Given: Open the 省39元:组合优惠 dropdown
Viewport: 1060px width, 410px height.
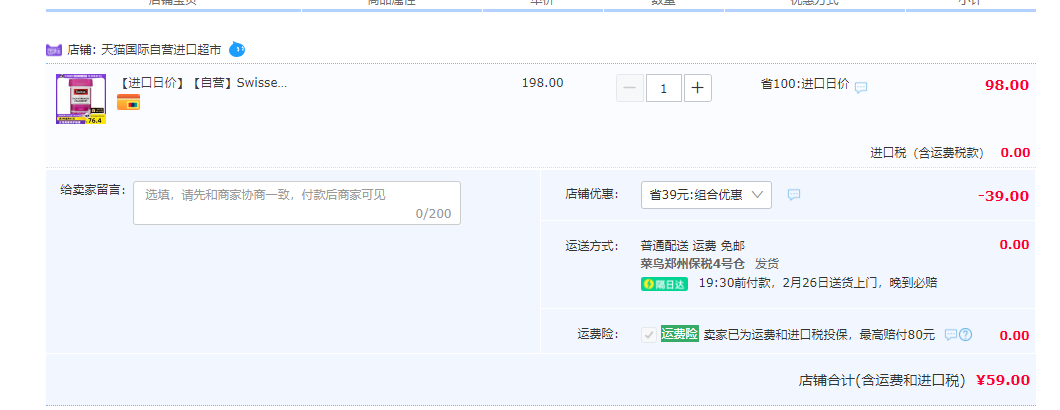Looking at the screenshot, I should tap(706, 195).
